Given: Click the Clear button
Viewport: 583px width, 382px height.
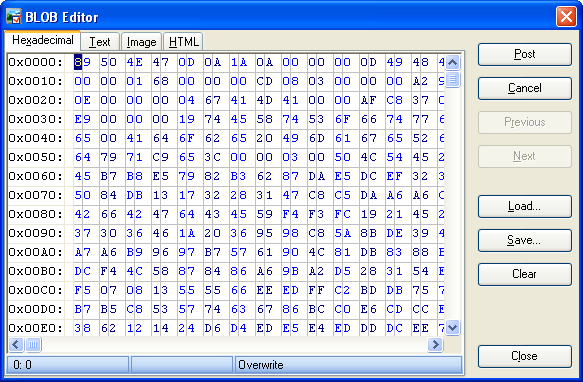Looking at the screenshot, I should click(x=525, y=274).
